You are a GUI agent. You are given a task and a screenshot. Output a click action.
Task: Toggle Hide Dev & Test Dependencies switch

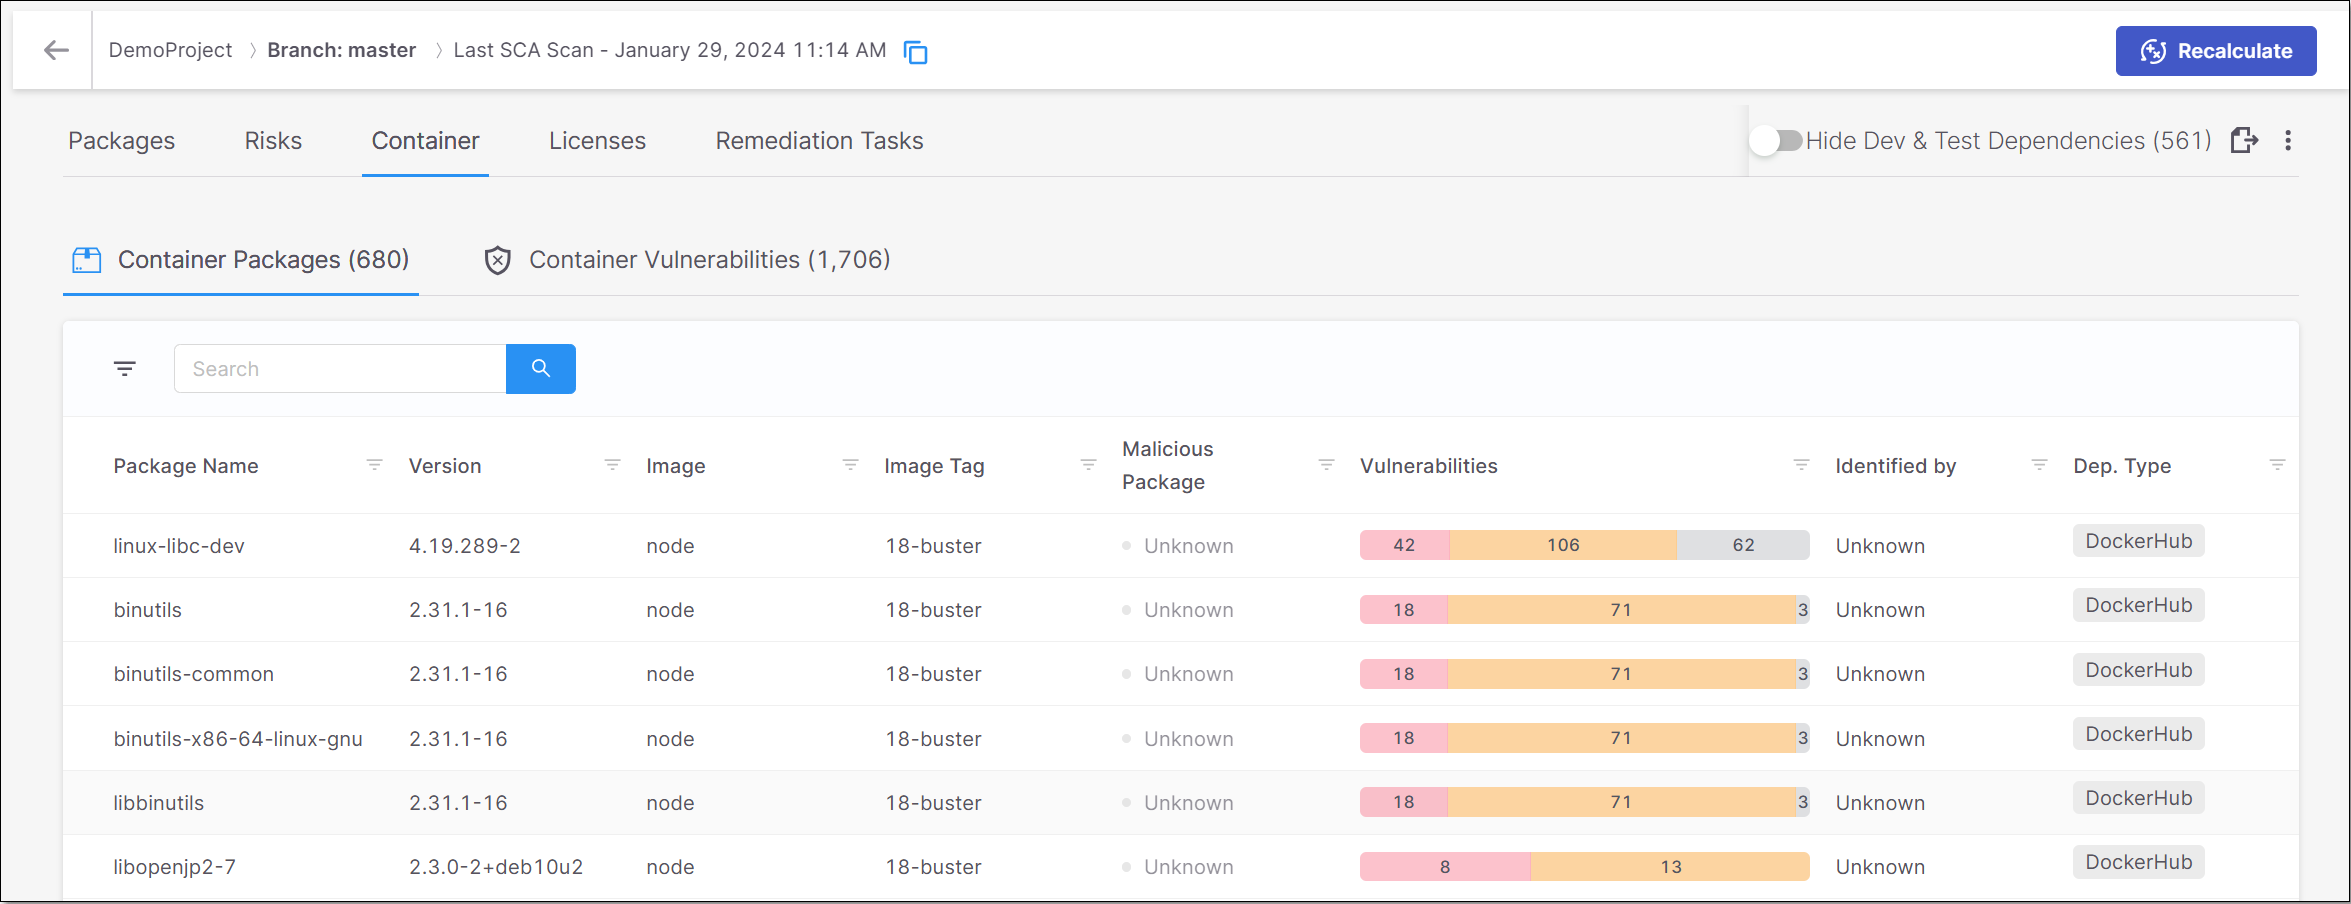[1776, 140]
